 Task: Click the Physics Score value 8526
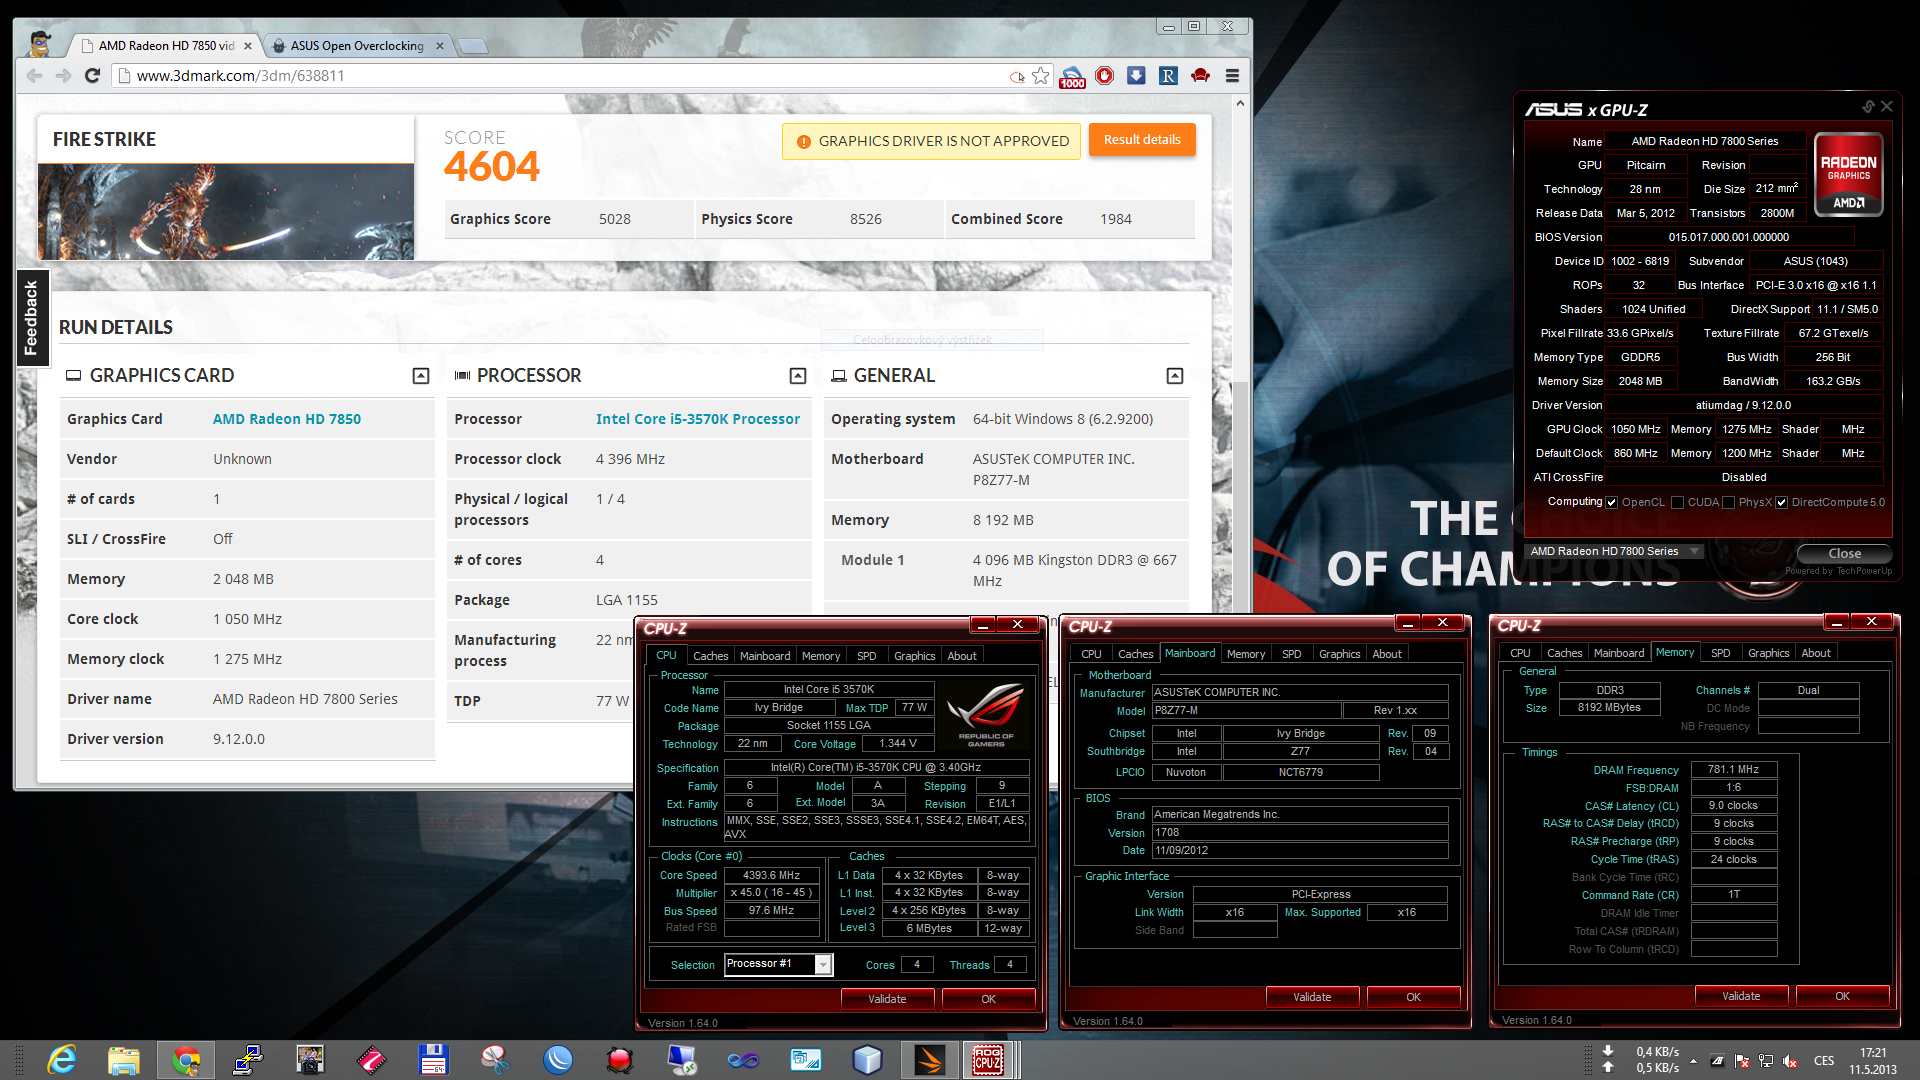[866, 219]
